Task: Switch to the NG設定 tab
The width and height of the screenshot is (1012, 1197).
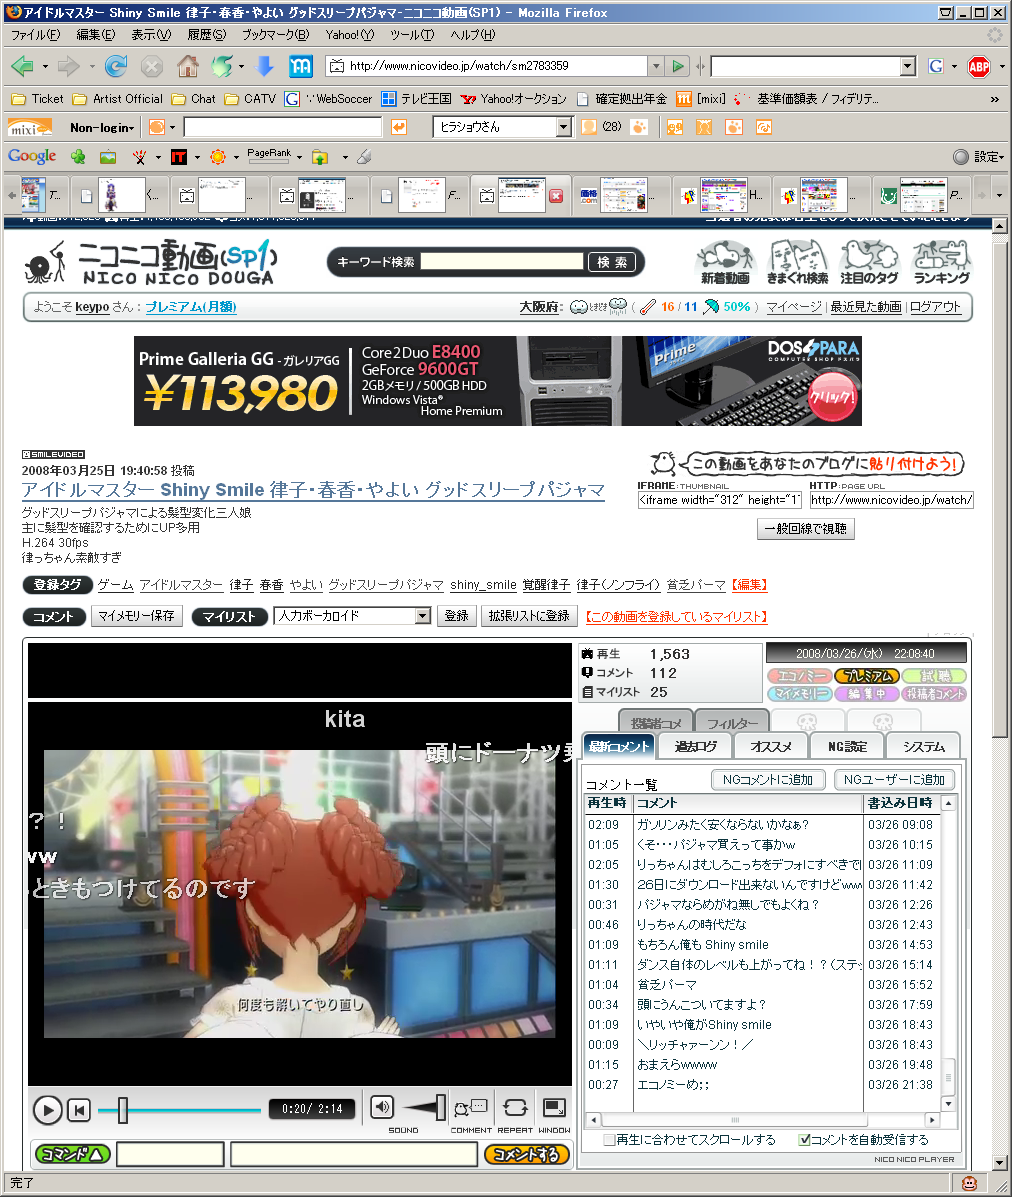Action: click(x=847, y=746)
